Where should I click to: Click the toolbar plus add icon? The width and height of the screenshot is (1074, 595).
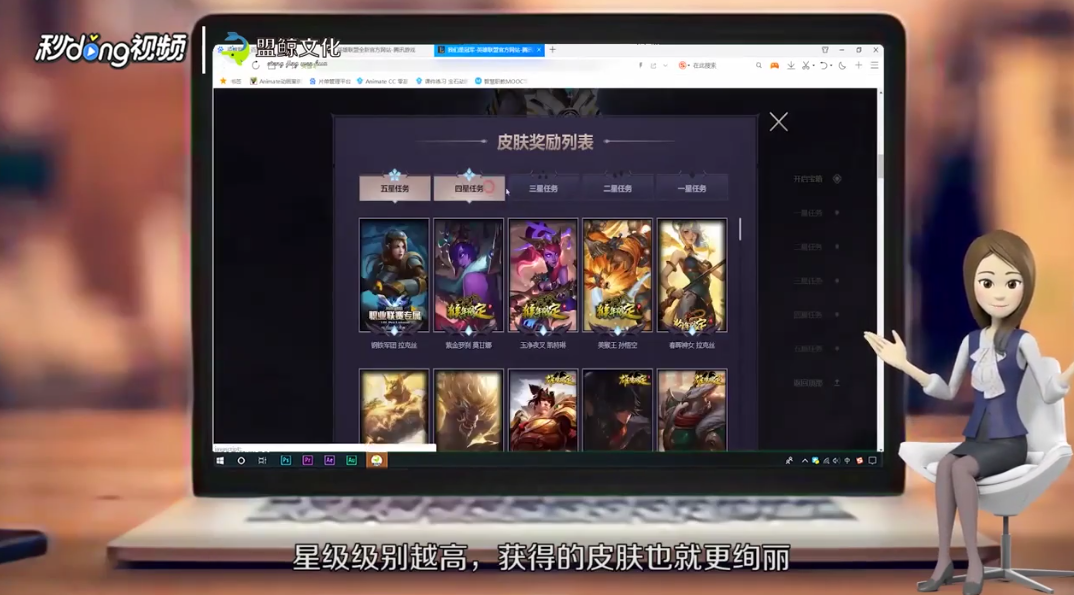pos(858,66)
